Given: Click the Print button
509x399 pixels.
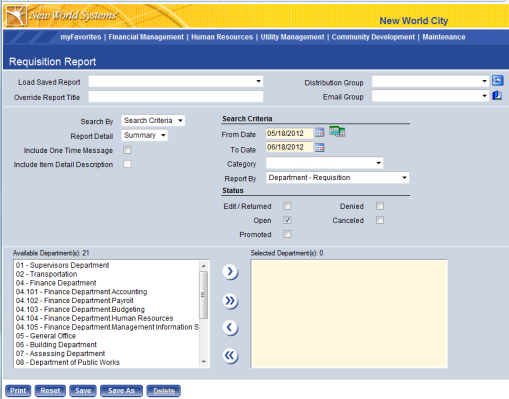Looking at the screenshot, I should point(18,391).
